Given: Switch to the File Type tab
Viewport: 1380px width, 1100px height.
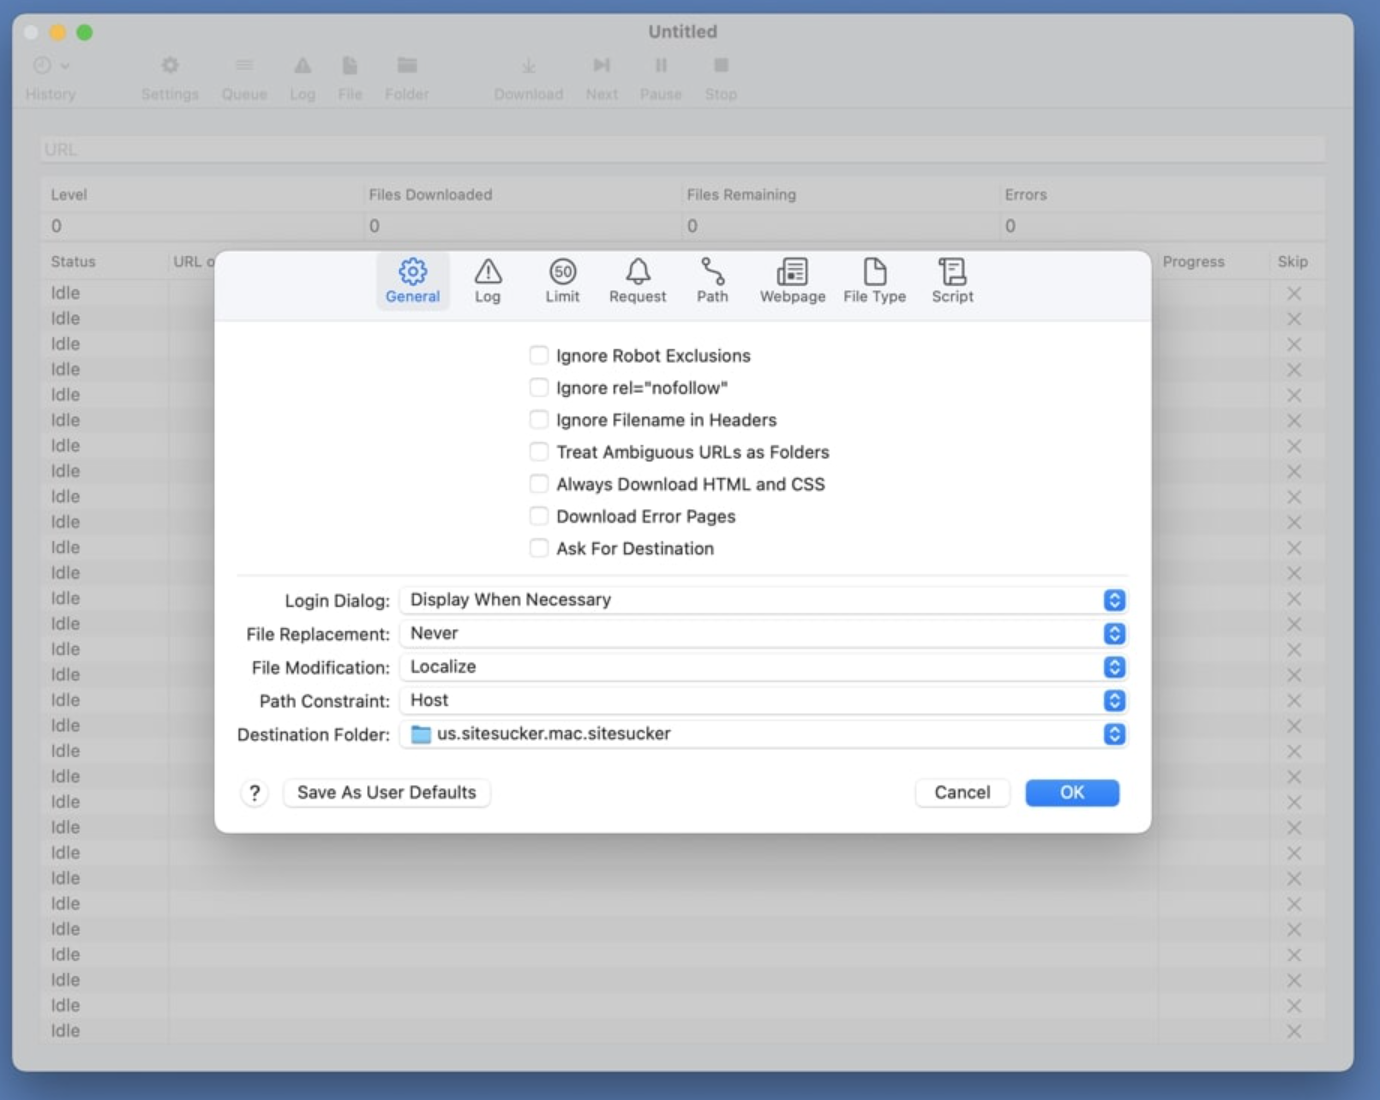Looking at the screenshot, I should pos(874,280).
